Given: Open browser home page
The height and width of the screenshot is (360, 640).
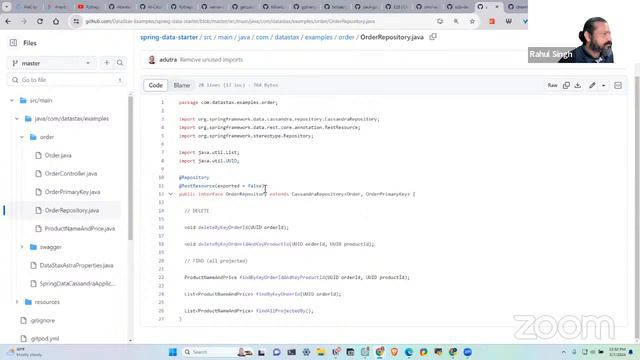Looking at the screenshot, I should (x=56, y=21).
